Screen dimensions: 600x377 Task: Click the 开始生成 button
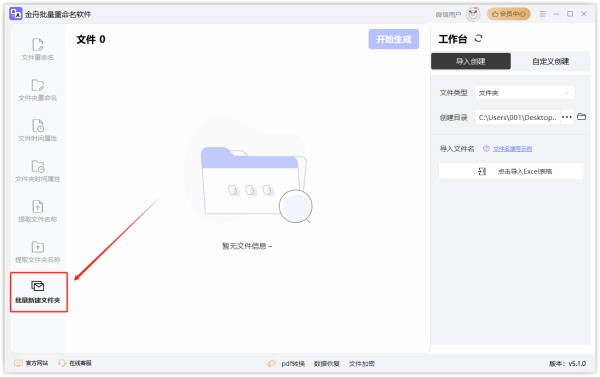pos(393,39)
